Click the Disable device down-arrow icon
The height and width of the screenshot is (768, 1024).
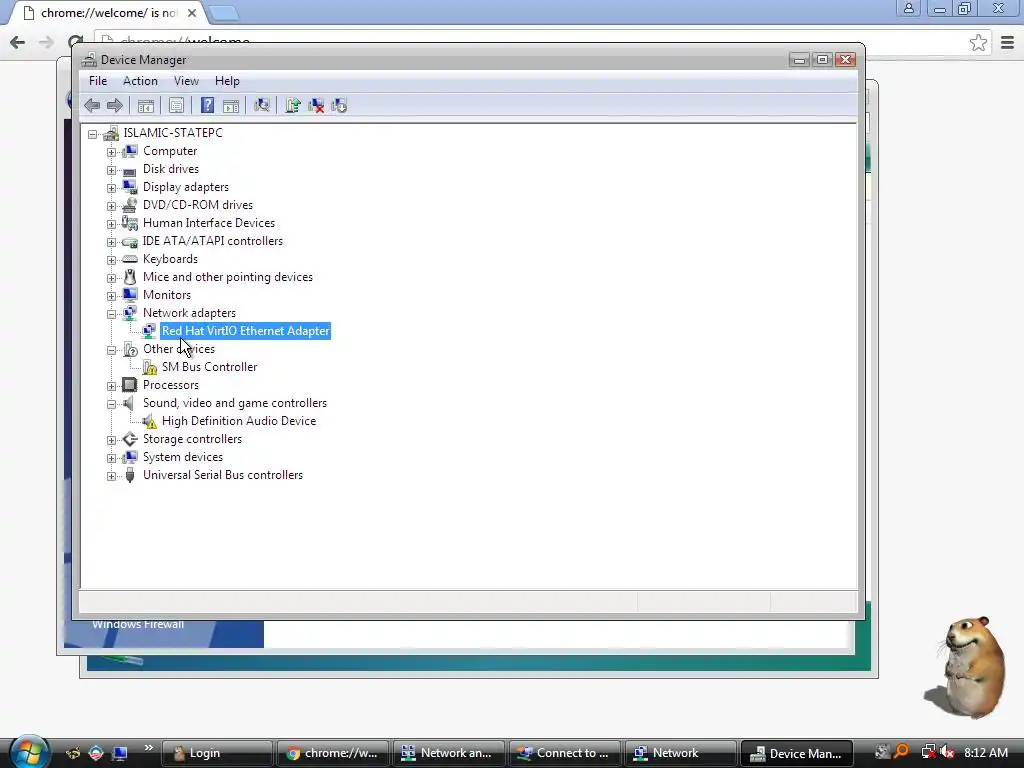(x=339, y=105)
